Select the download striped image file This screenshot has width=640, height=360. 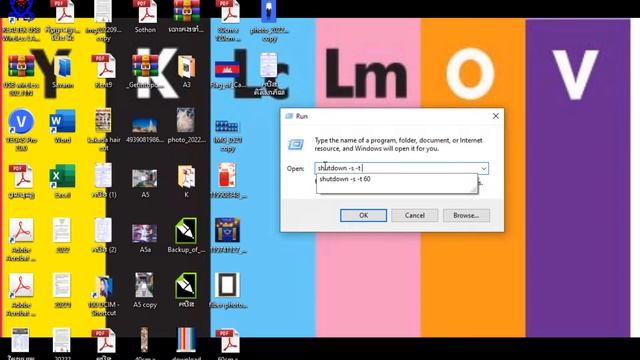click(x=187, y=344)
